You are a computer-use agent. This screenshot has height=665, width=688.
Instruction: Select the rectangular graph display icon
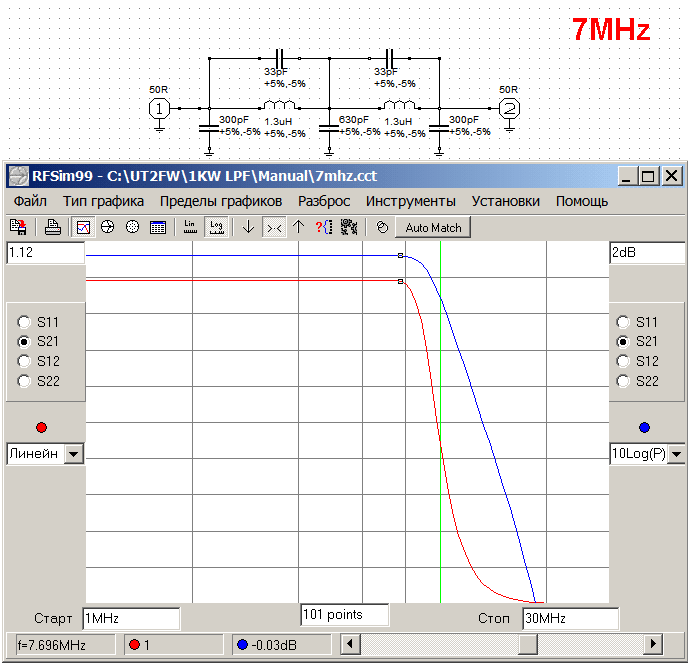tap(83, 227)
